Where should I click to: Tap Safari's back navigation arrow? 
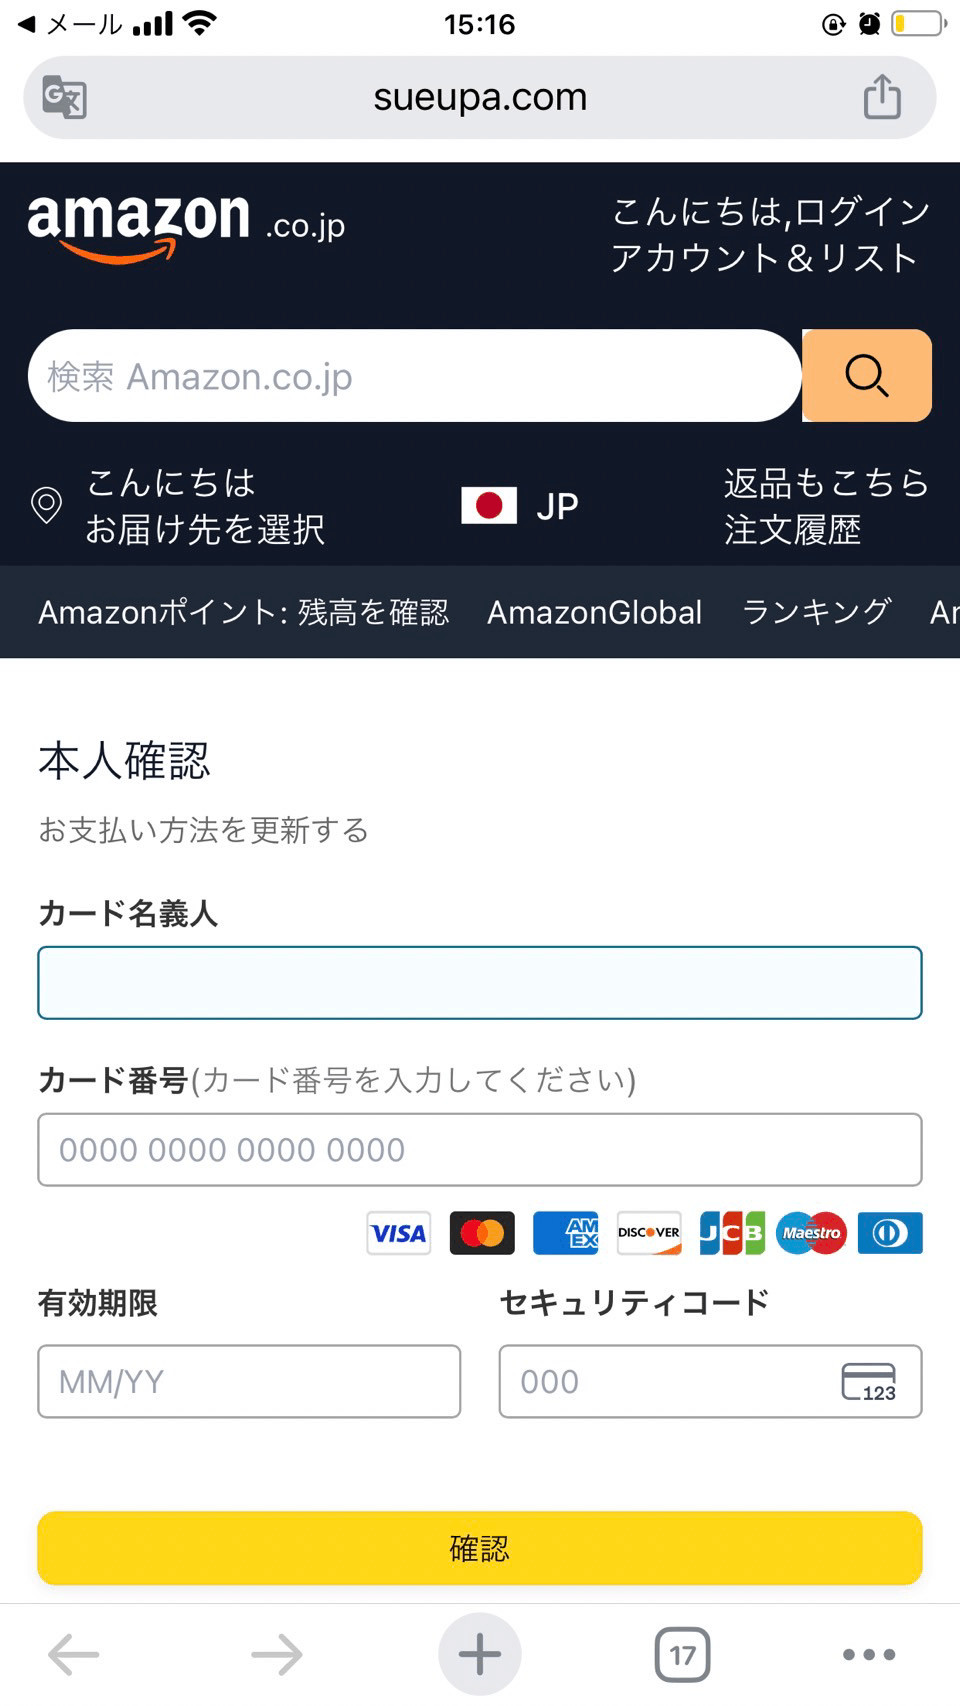click(x=73, y=1655)
